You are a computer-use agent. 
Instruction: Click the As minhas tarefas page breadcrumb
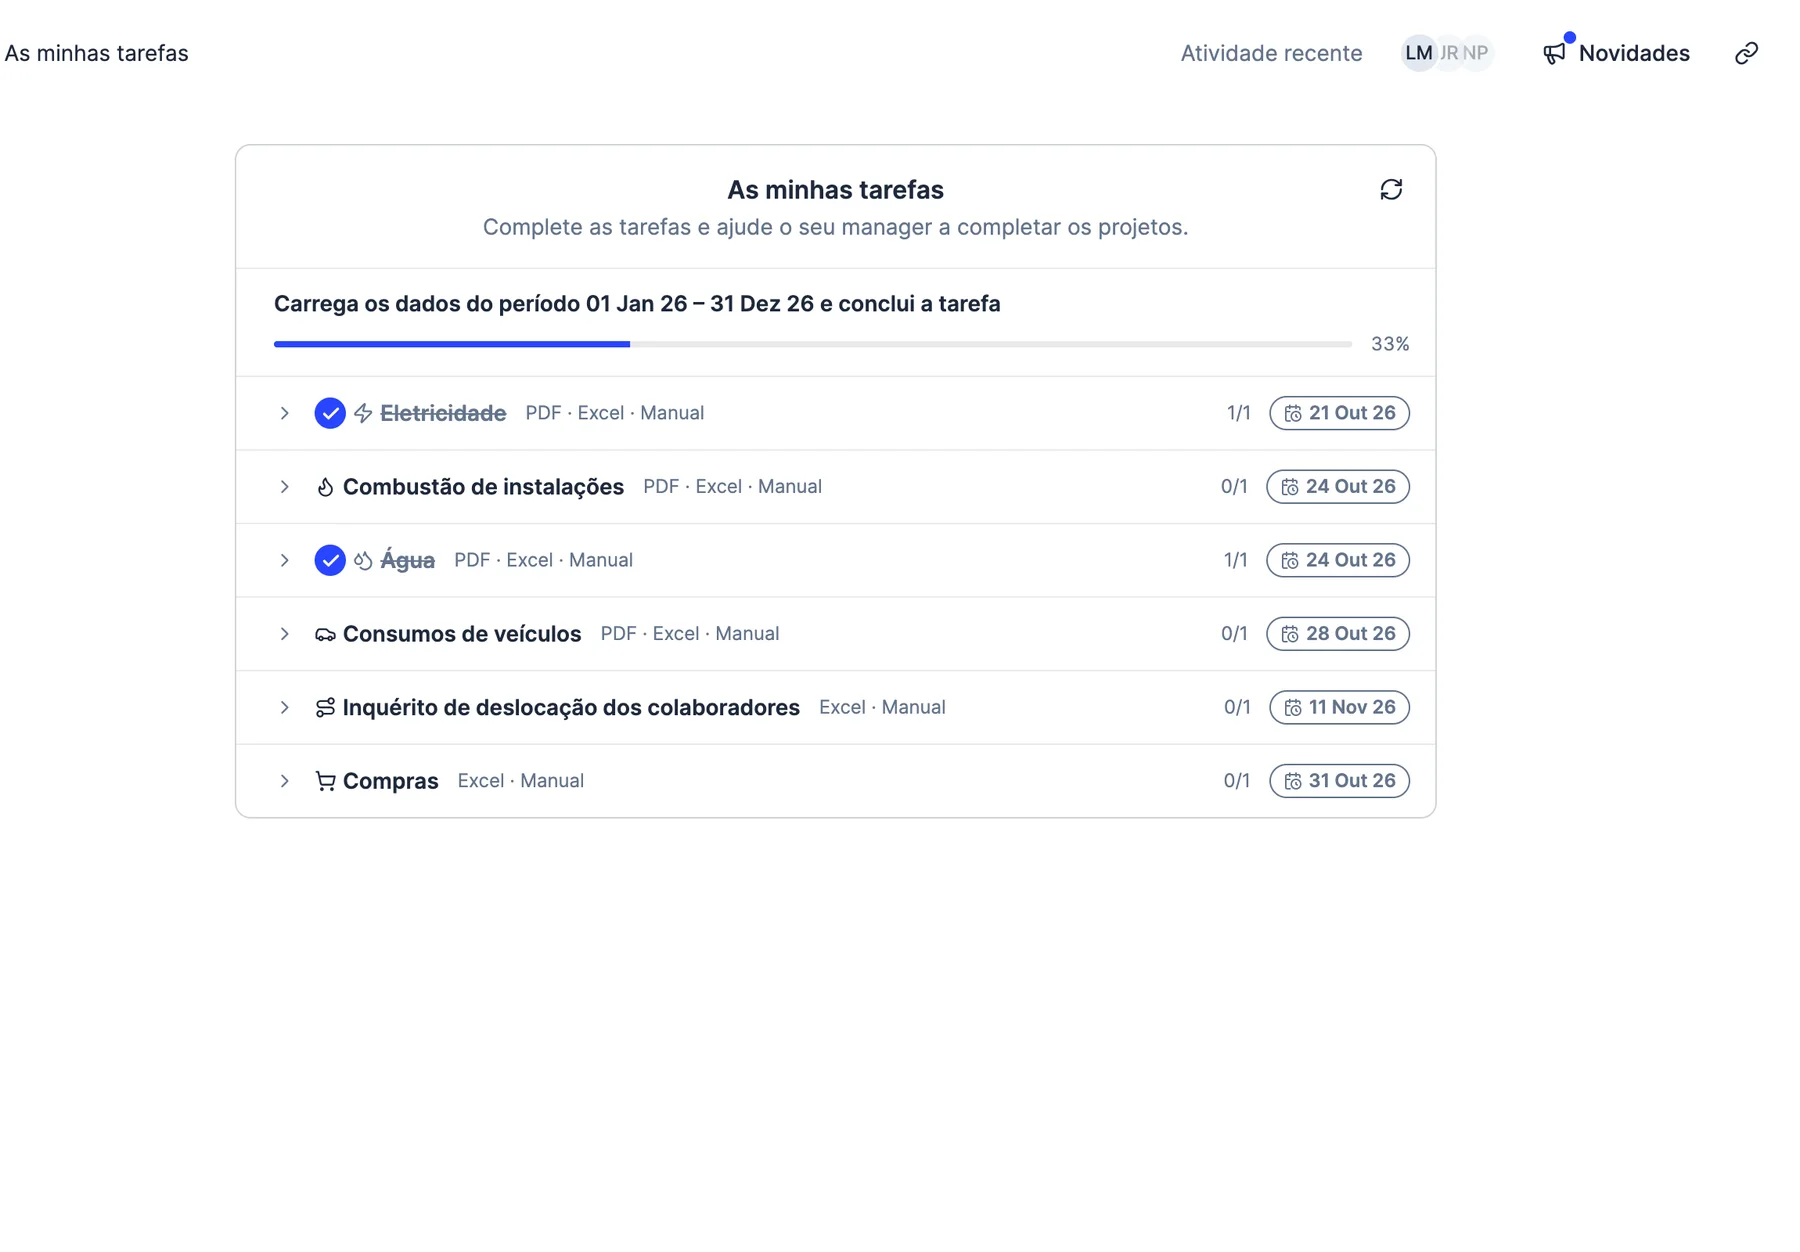click(x=96, y=53)
